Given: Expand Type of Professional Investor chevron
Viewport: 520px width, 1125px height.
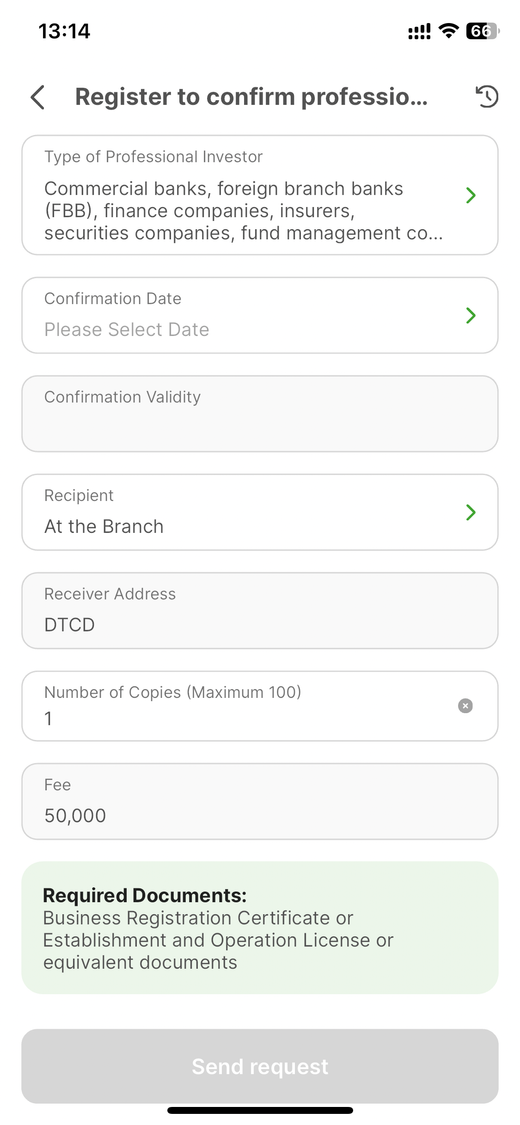Looking at the screenshot, I should coord(471,195).
